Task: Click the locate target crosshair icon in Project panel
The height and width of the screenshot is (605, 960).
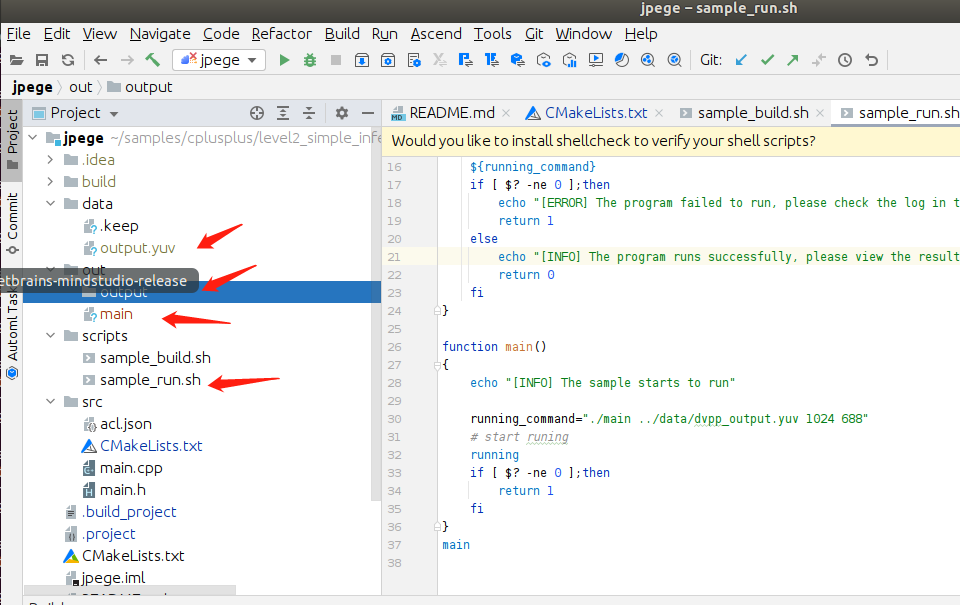Action: coord(257,113)
